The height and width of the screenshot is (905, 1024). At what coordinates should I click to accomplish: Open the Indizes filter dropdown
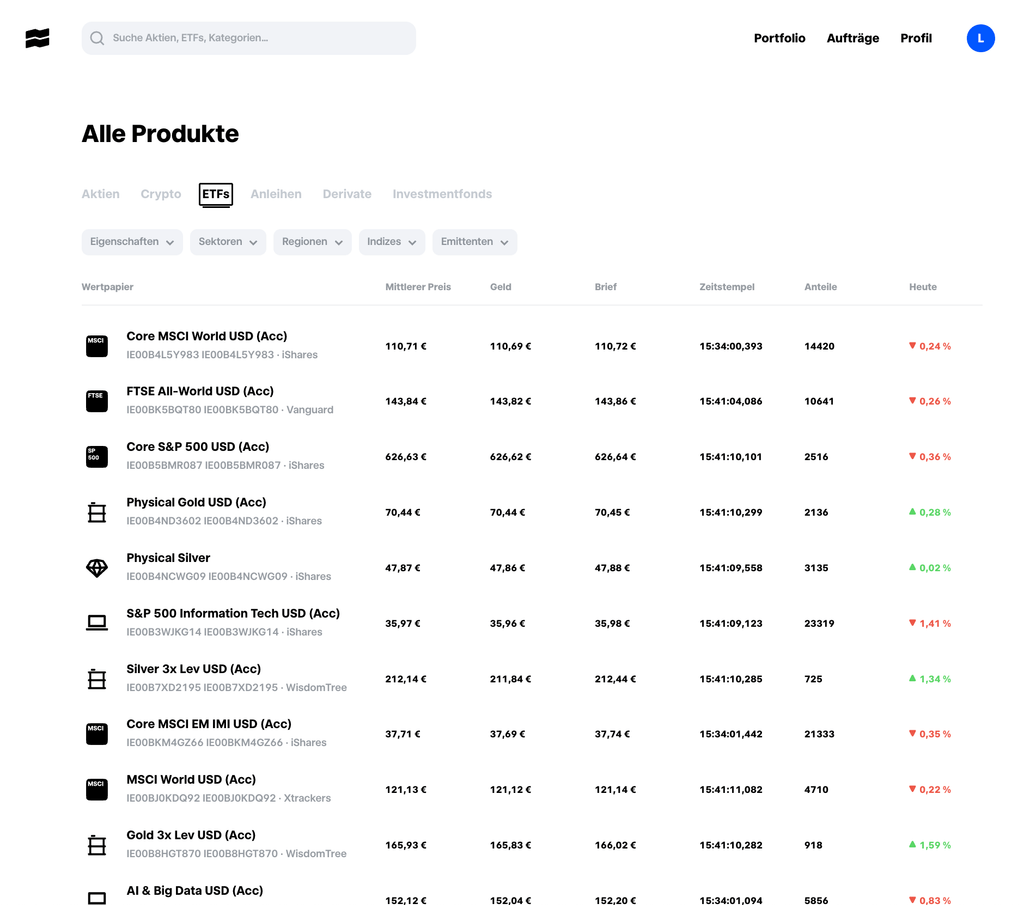pos(391,242)
